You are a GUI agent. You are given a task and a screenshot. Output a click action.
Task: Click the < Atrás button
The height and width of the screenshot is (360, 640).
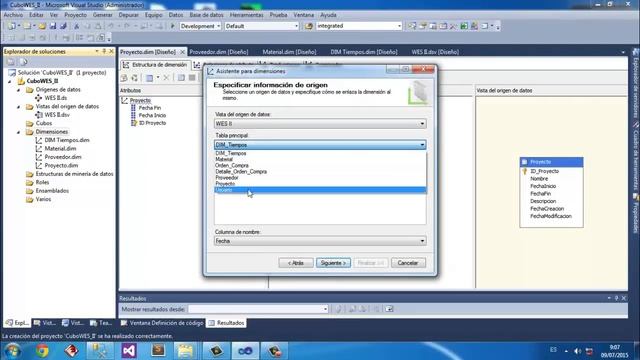(296, 263)
